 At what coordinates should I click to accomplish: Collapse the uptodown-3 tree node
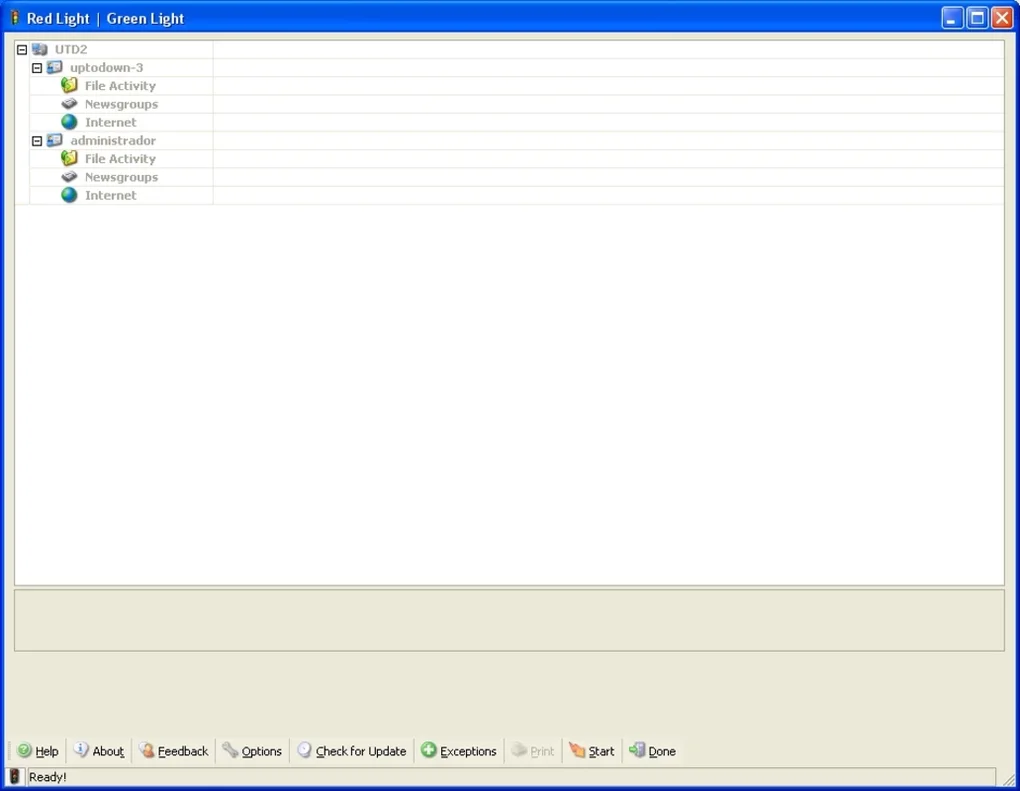pyautogui.click(x=37, y=68)
